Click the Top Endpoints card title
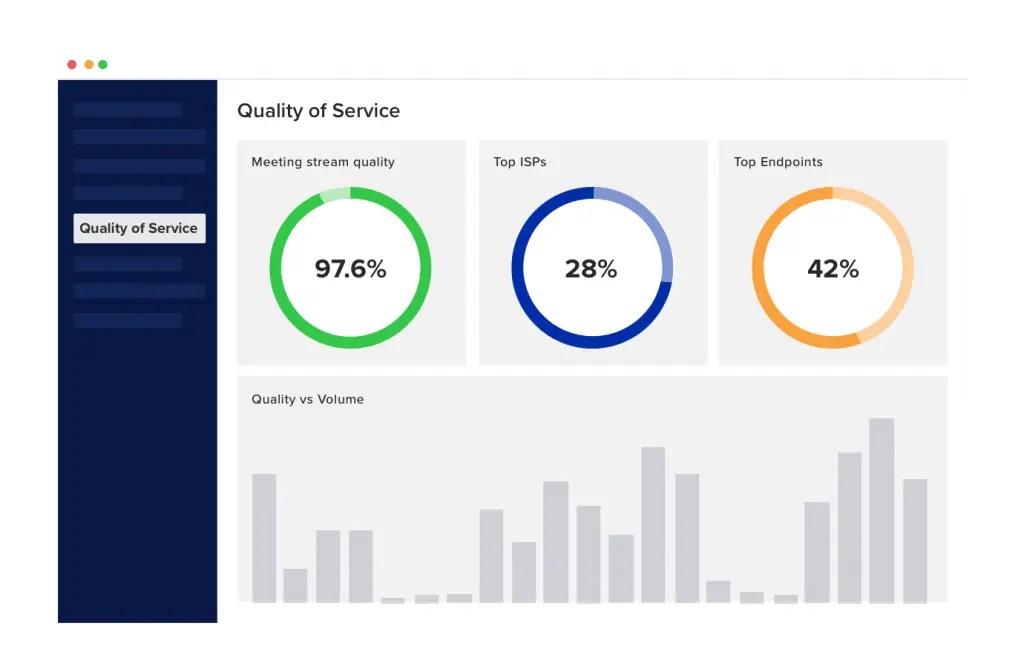 (x=778, y=162)
